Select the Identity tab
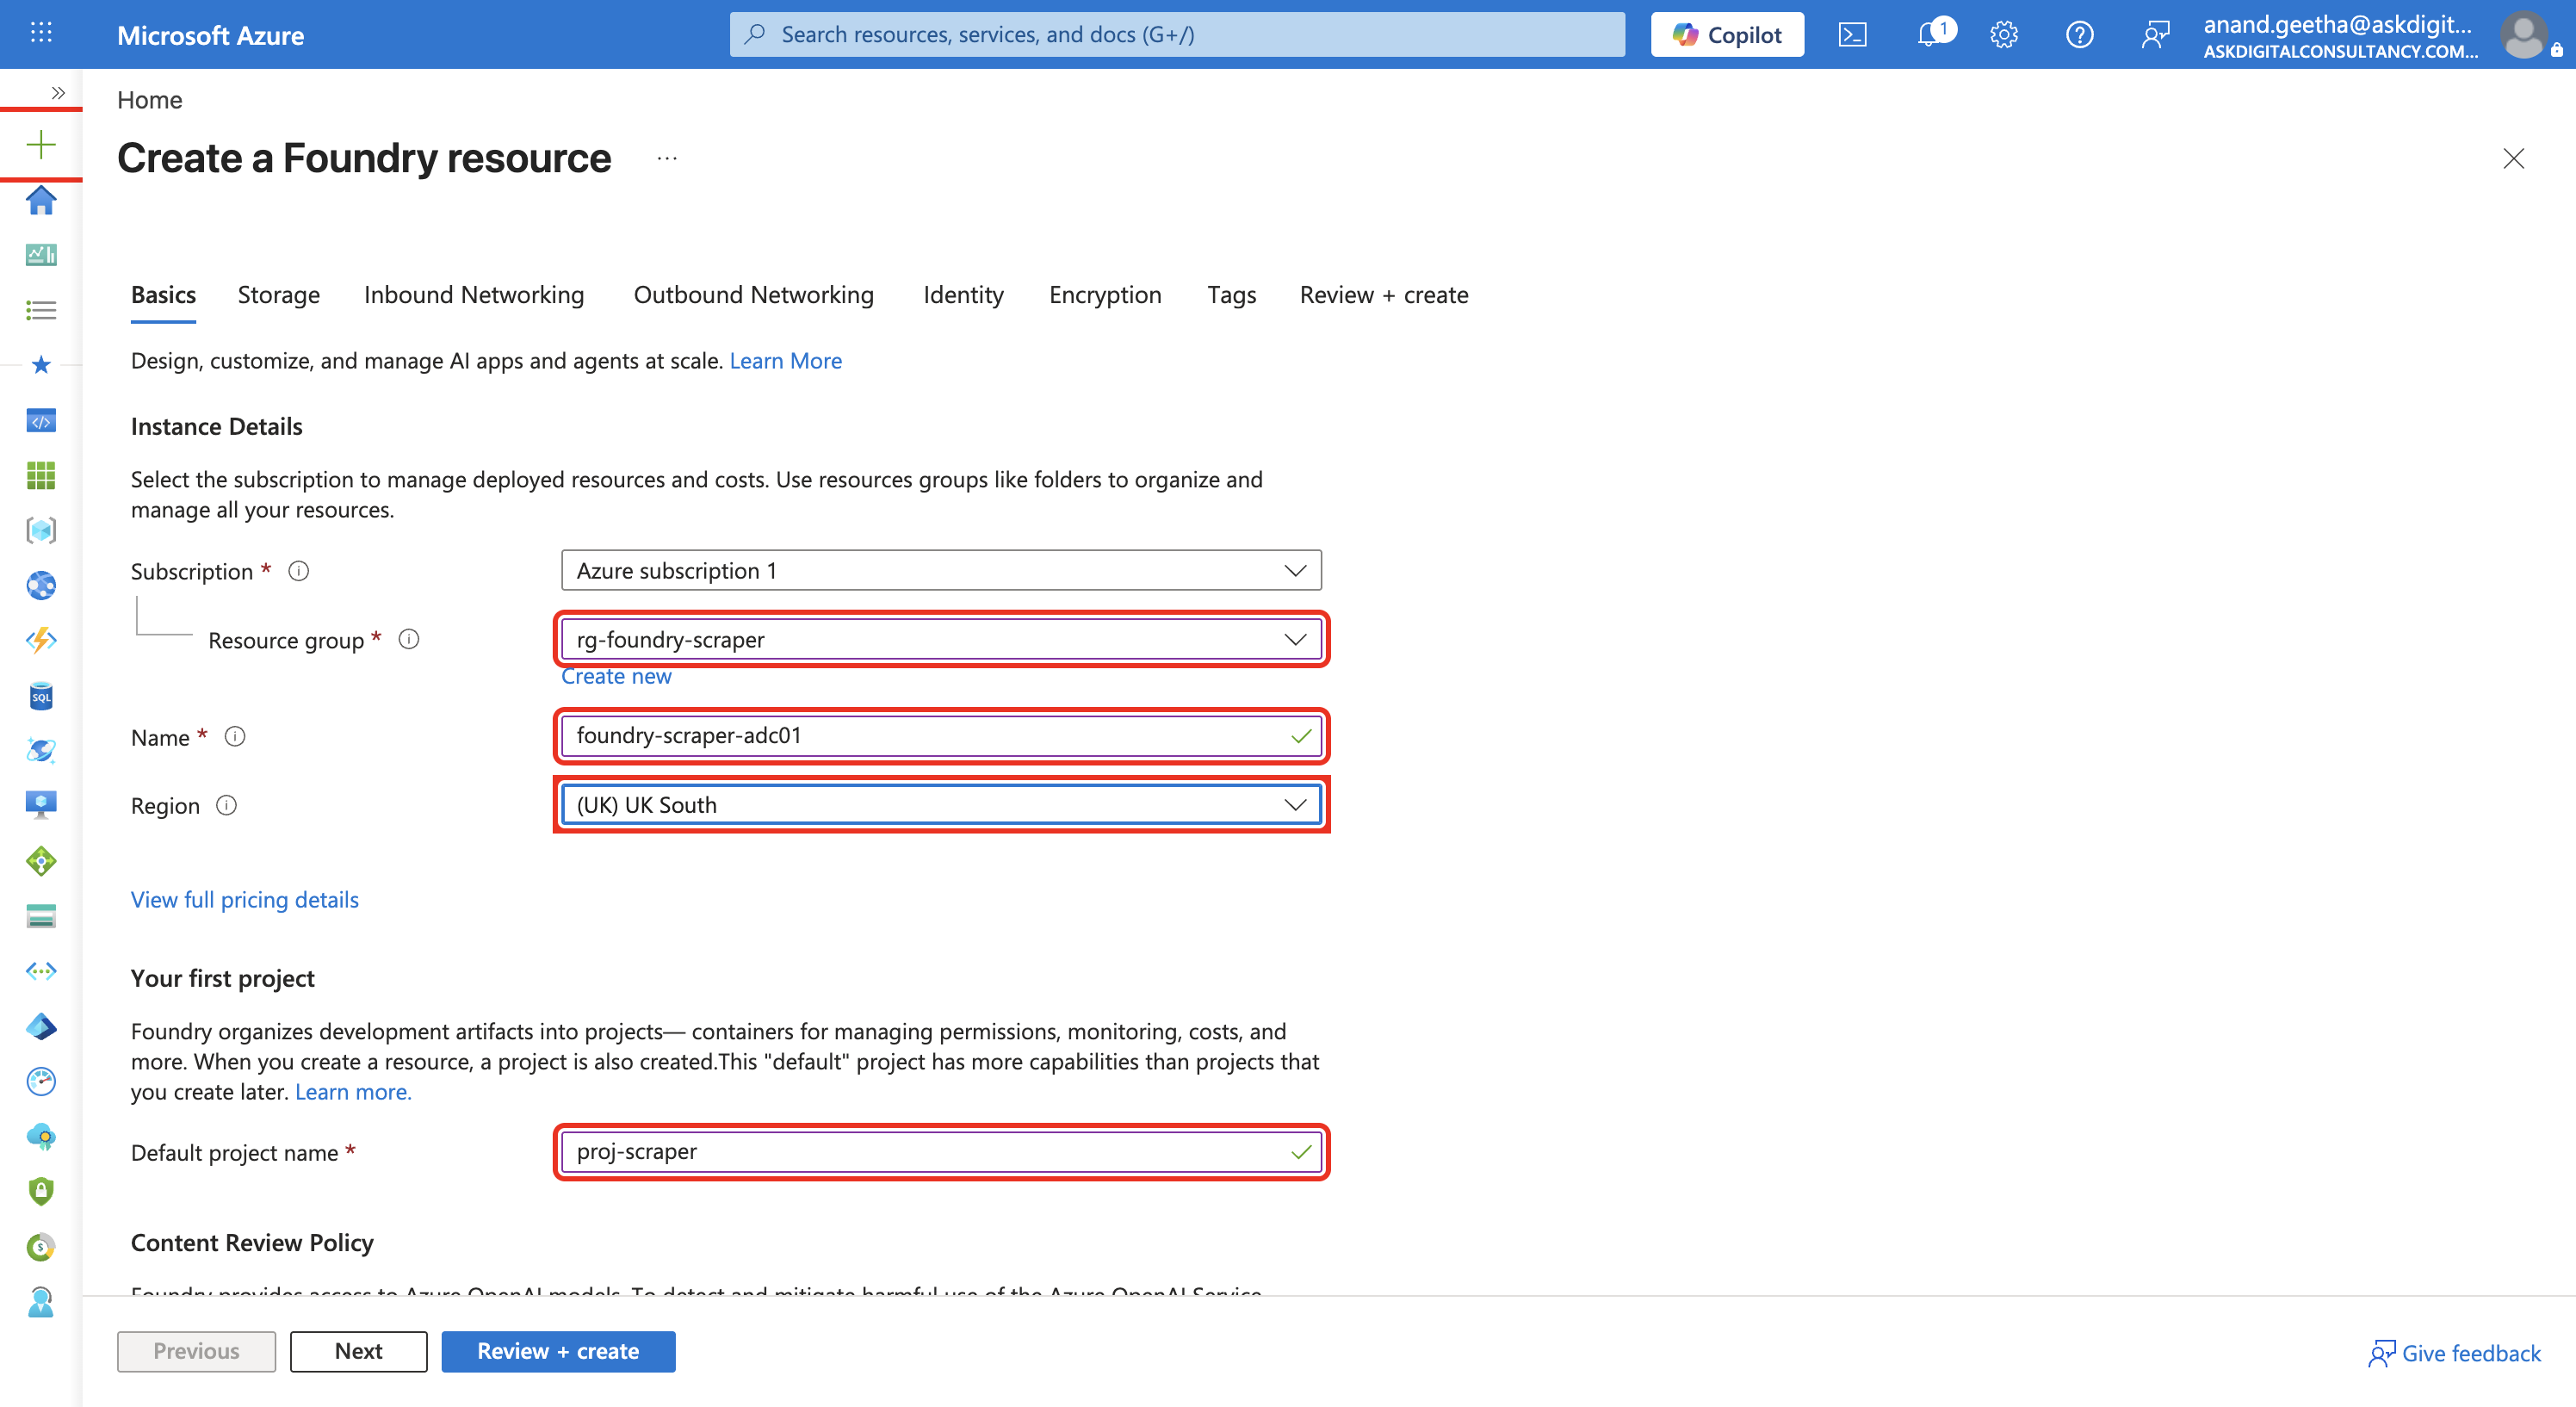Image resolution: width=2576 pixels, height=1407 pixels. pos(963,295)
